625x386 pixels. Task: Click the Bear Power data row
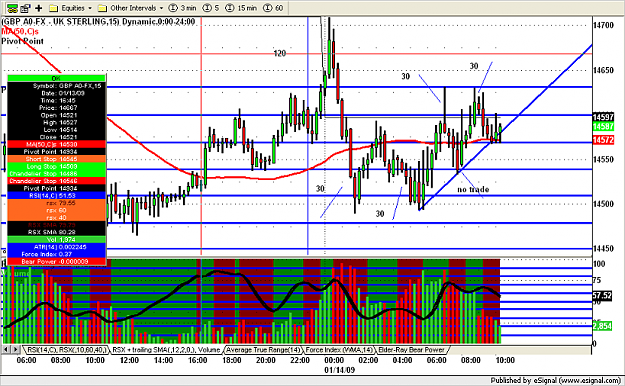(x=56, y=262)
